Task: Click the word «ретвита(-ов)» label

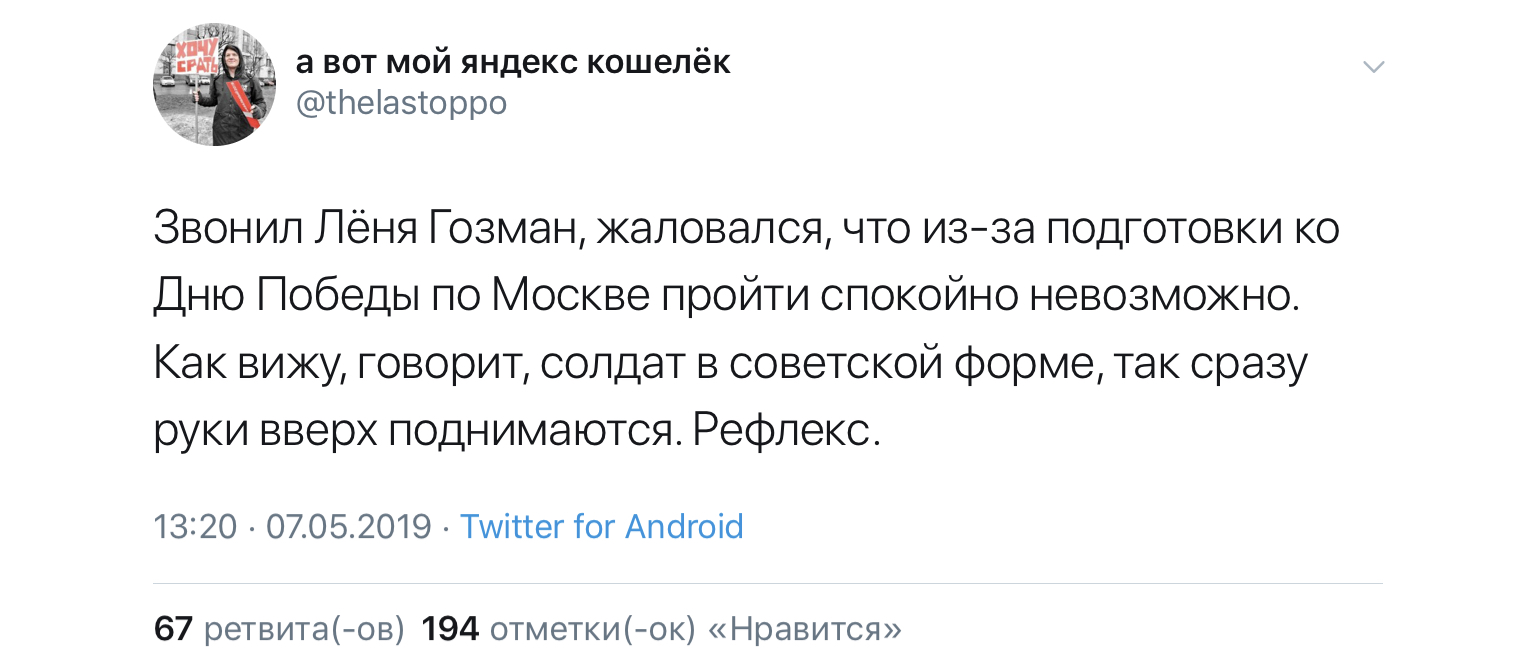Action: pos(304,629)
